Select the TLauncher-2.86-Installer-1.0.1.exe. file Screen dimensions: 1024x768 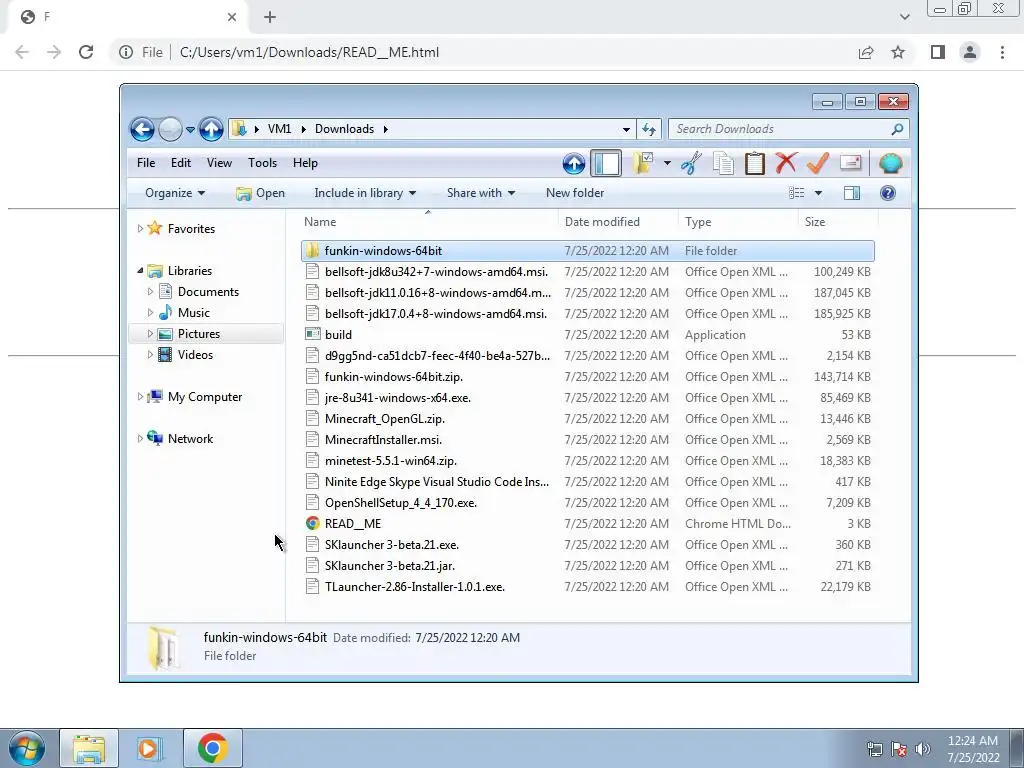(x=588, y=586)
